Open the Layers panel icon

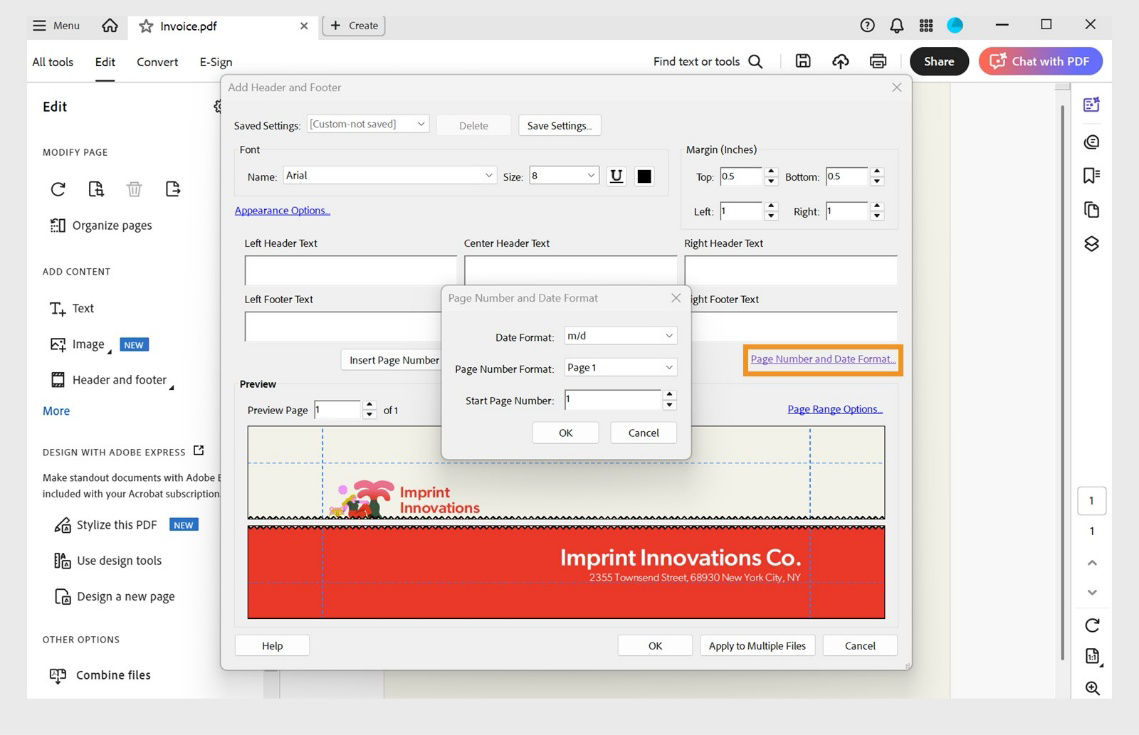(1092, 243)
